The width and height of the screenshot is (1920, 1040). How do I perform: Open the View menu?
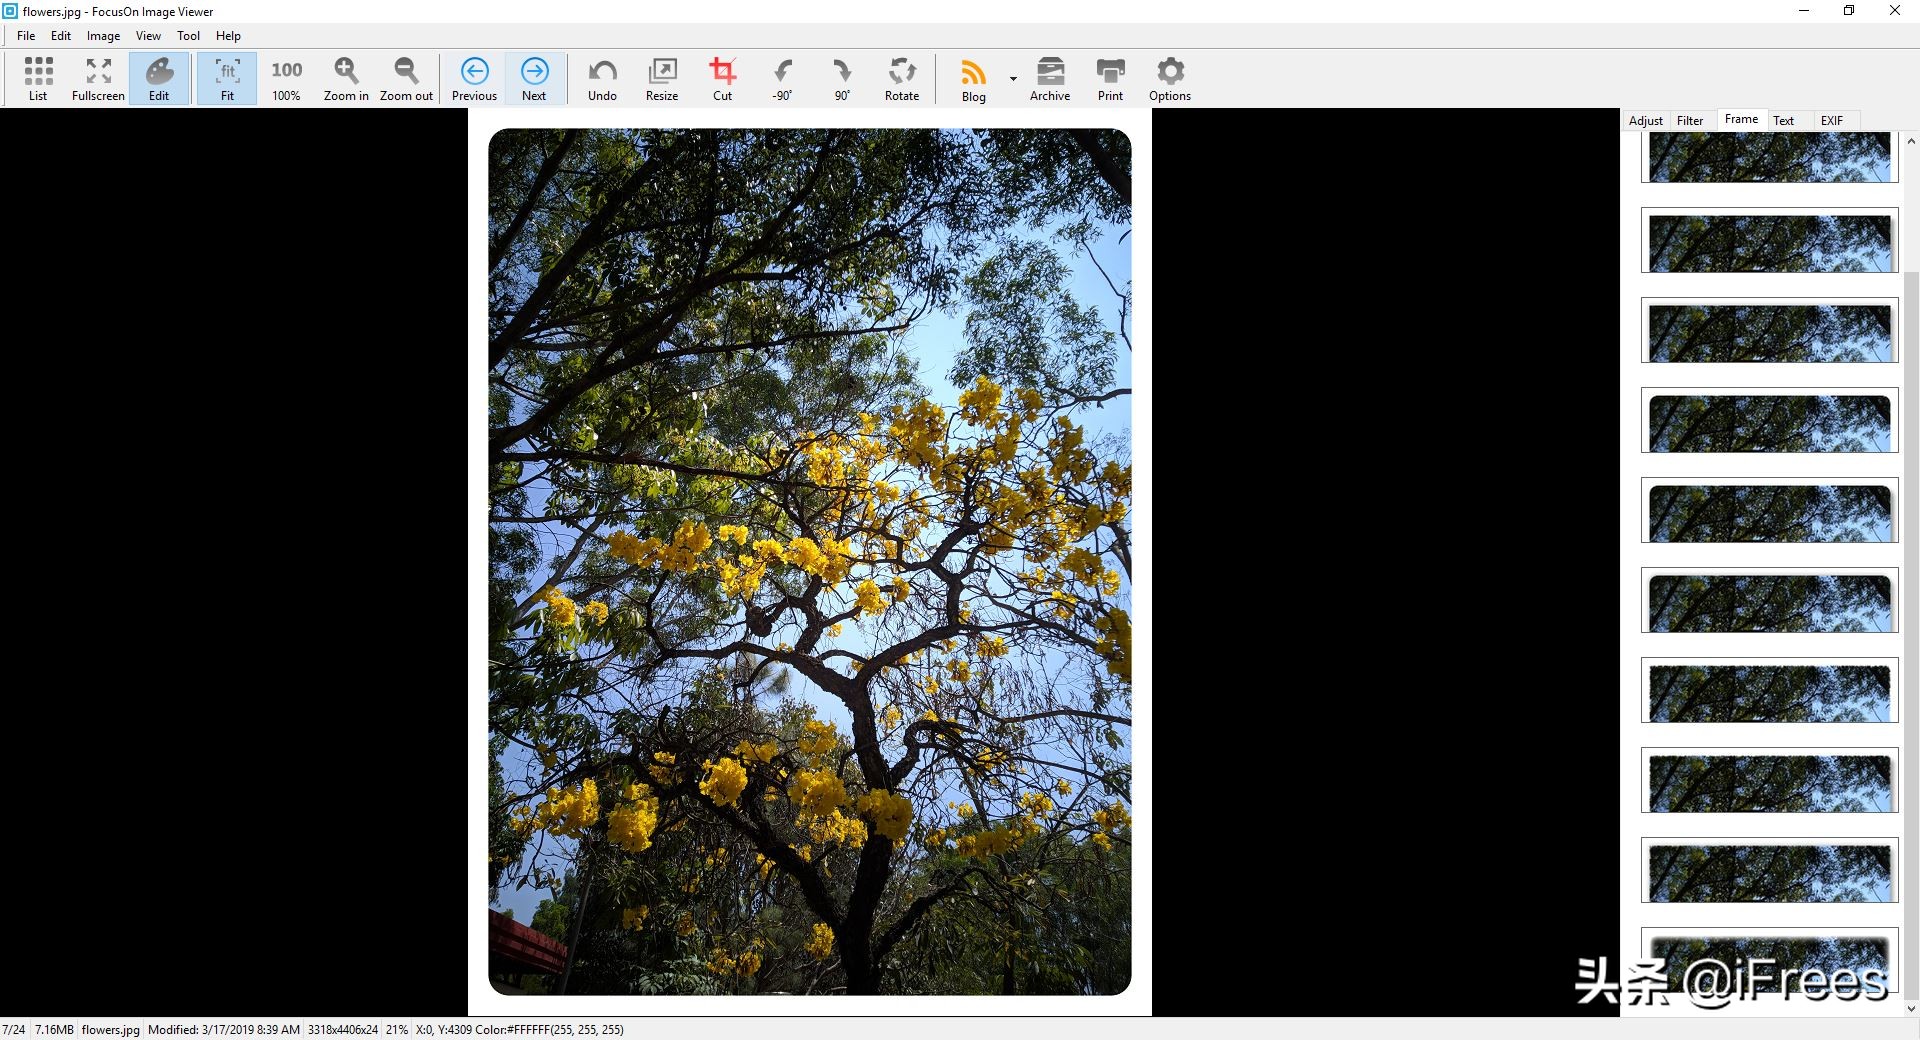pos(148,36)
